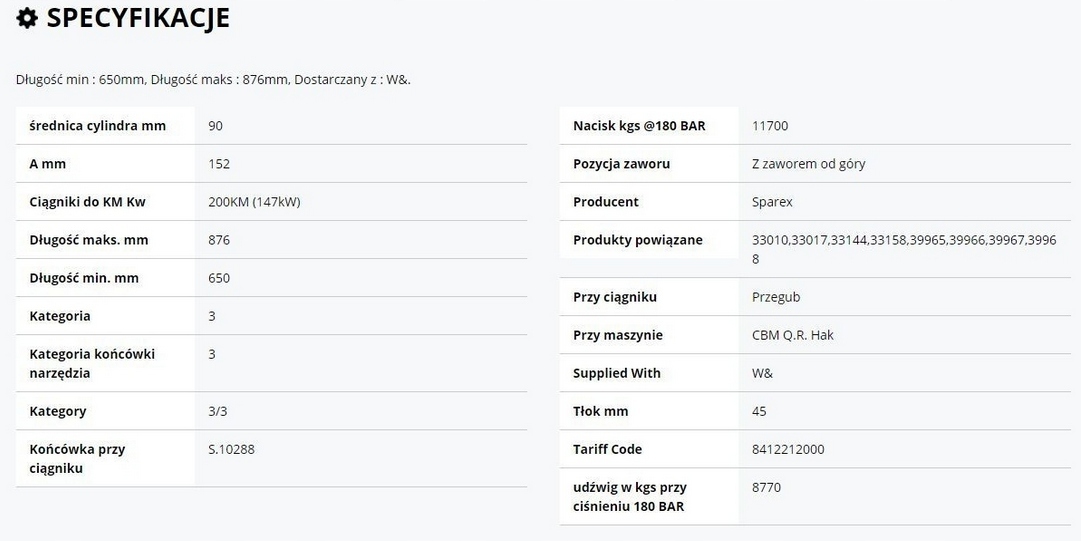Click the Pozycja zaworu label
This screenshot has height=541, width=1081.
[x=621, y=164]
